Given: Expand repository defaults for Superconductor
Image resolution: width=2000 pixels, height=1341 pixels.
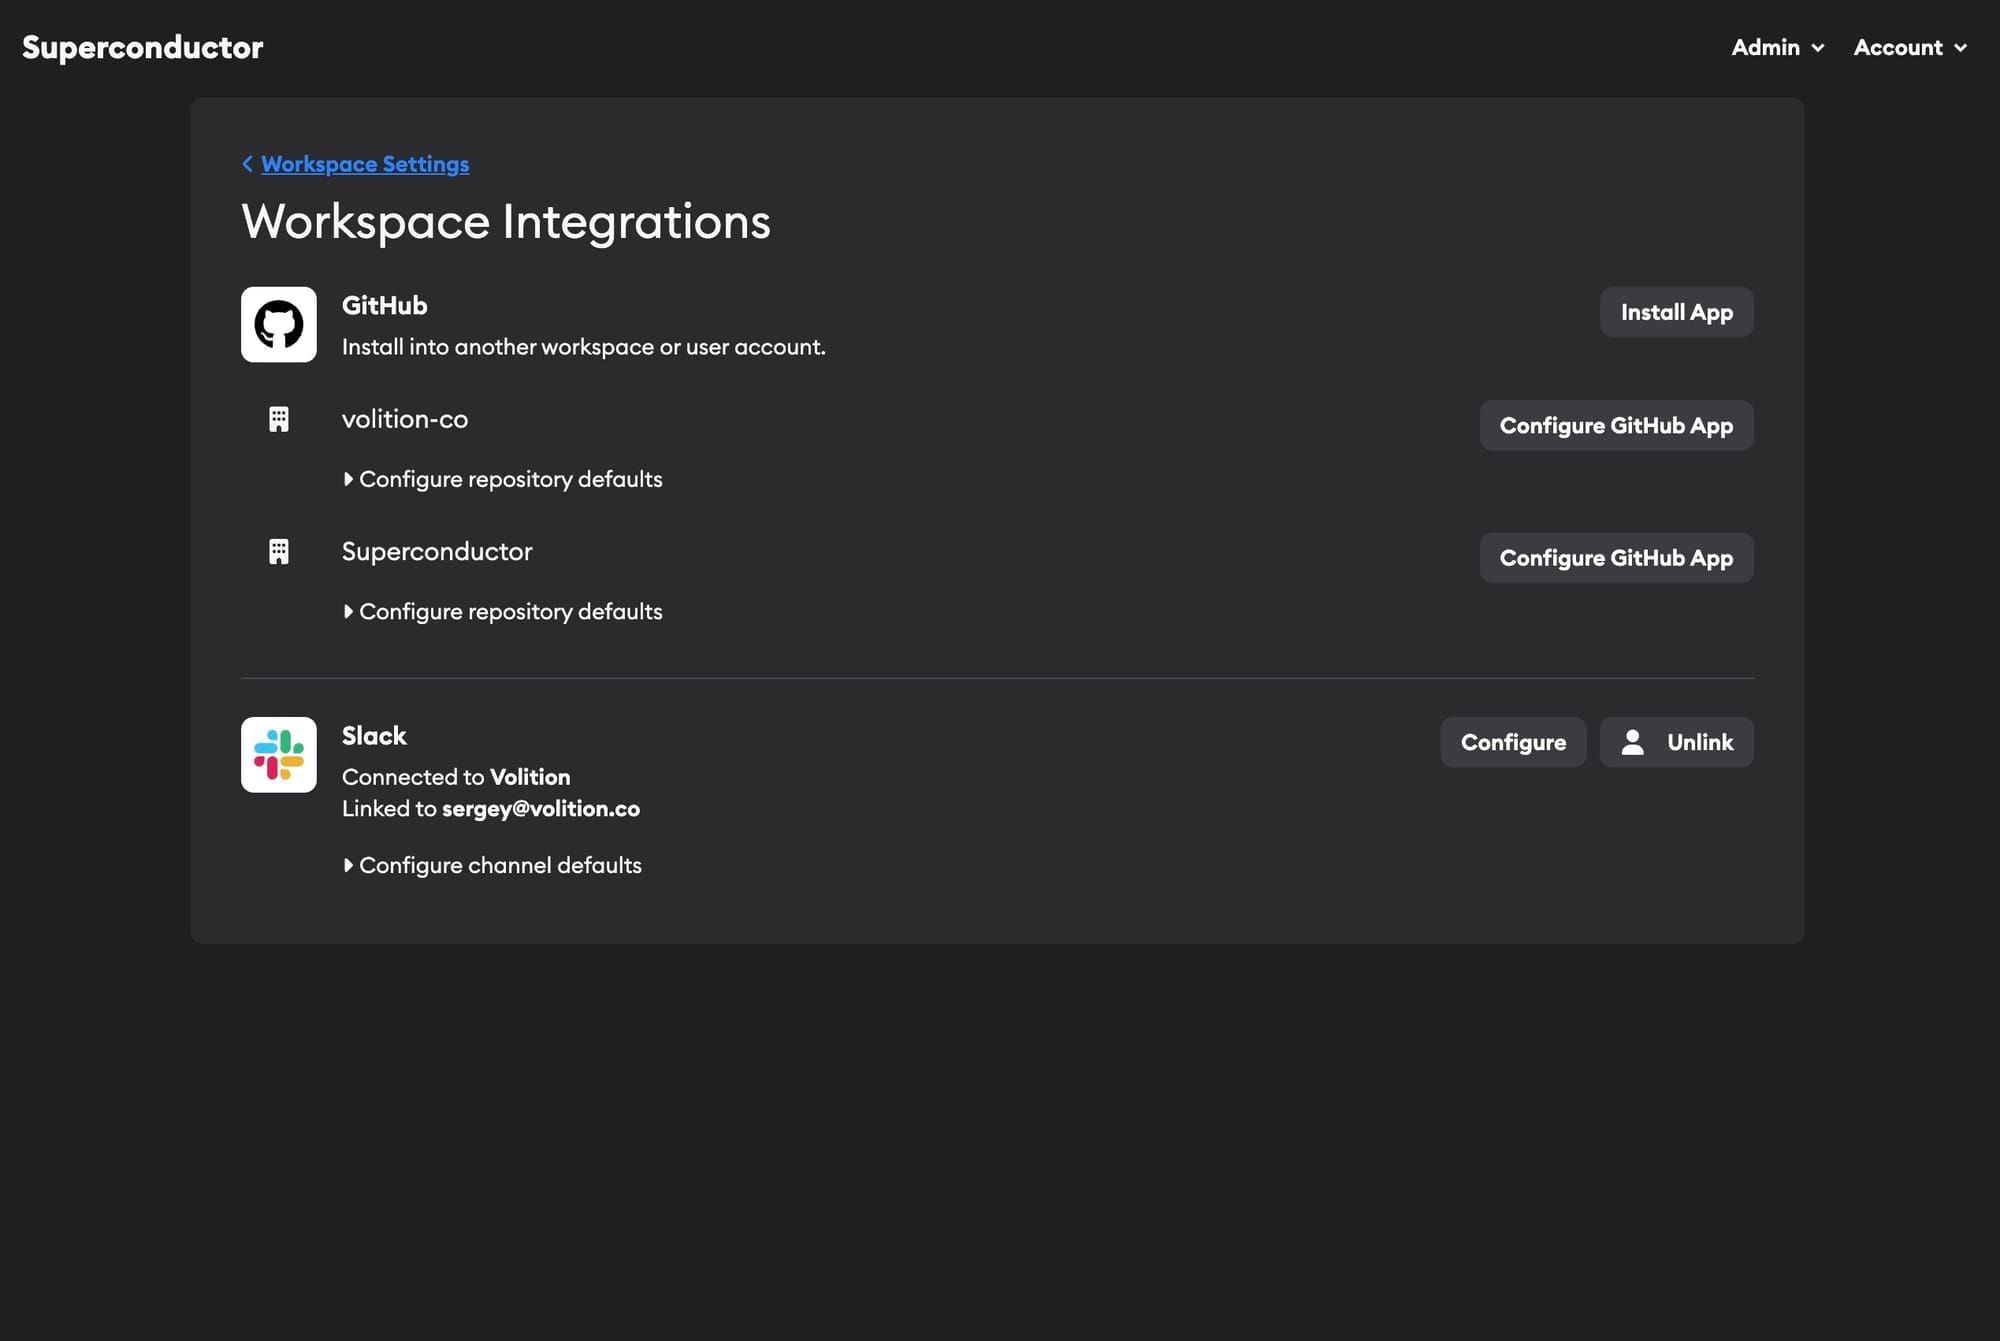Looking at the screenshot, I should pos(504,611).
